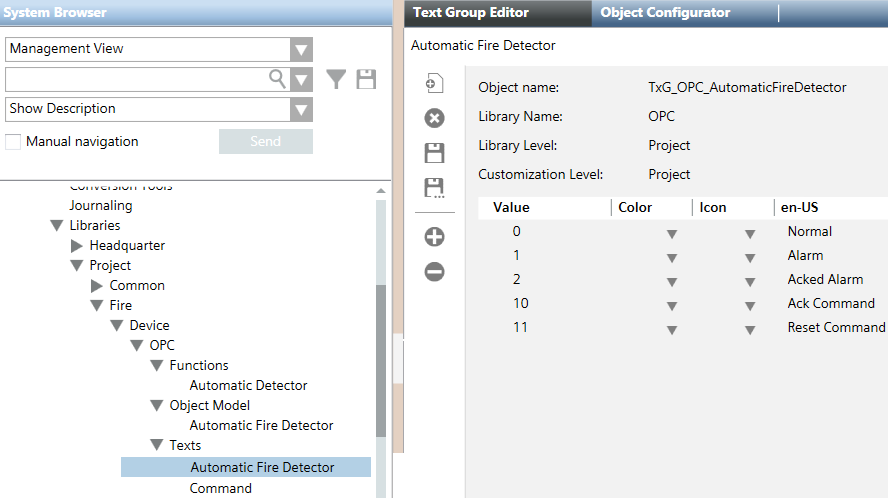Select the Command tree item under Texts

[x=221, y=488]
